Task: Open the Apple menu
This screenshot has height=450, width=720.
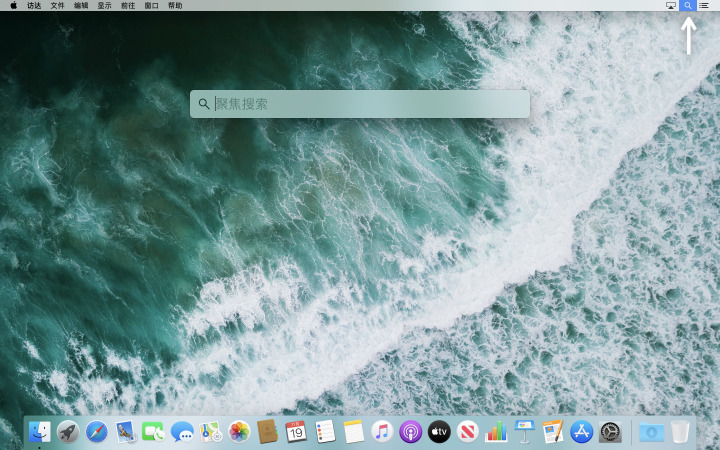Action: 13,6
